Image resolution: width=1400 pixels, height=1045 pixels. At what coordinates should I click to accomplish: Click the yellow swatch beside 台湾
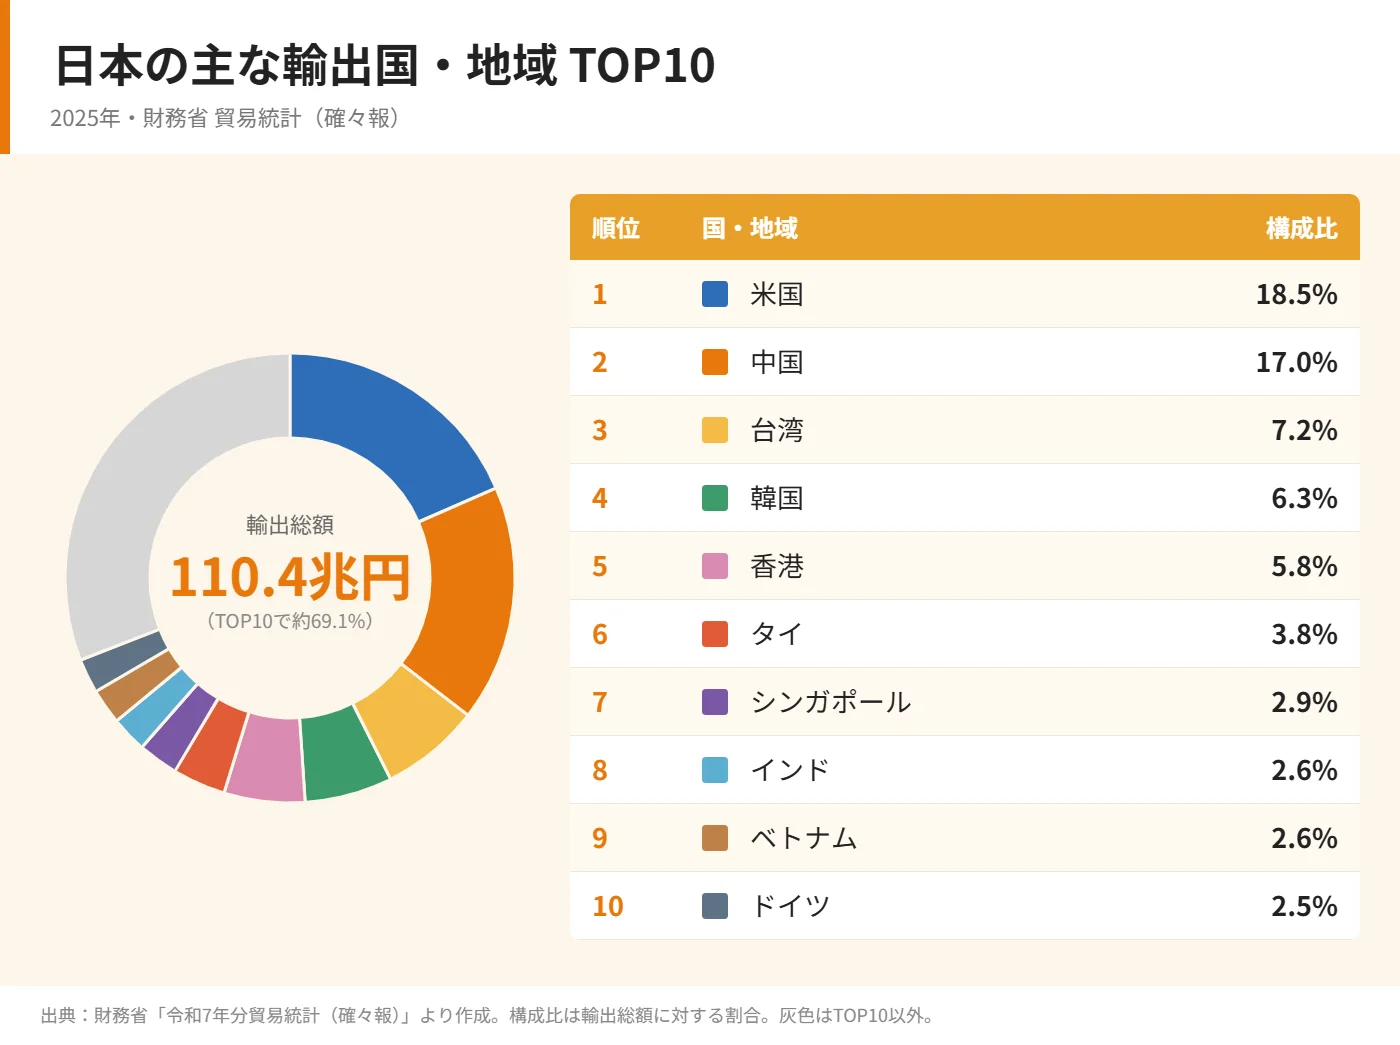point(715,430)
